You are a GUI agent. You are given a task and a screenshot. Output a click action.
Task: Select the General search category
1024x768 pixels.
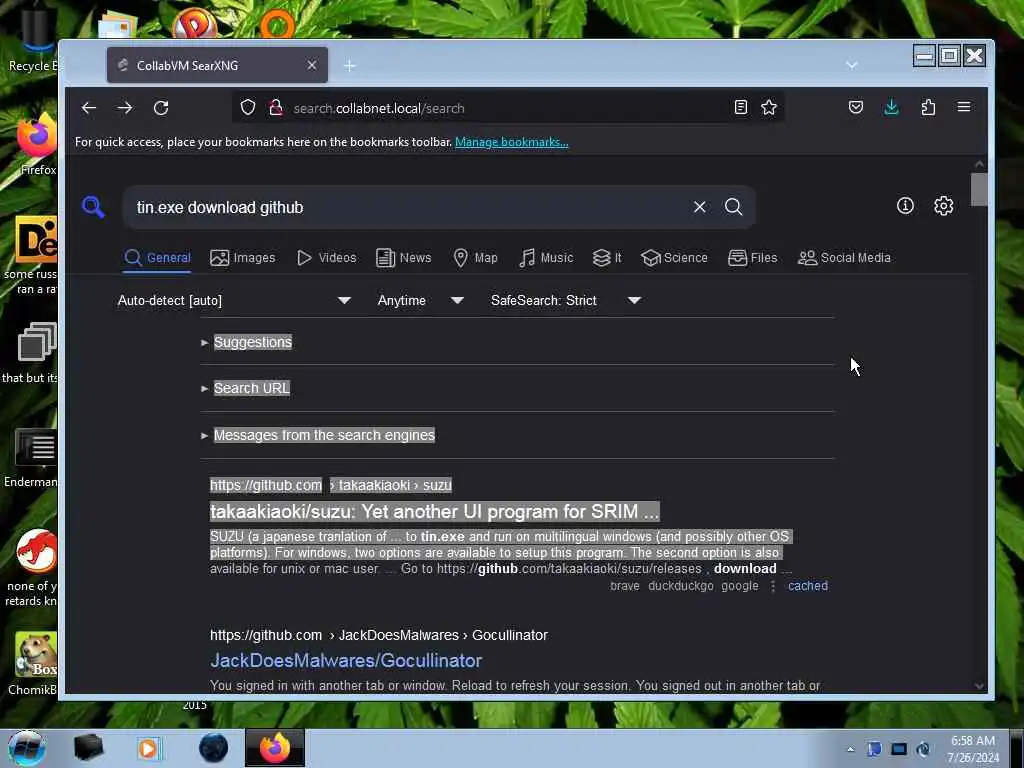[157, 258]
